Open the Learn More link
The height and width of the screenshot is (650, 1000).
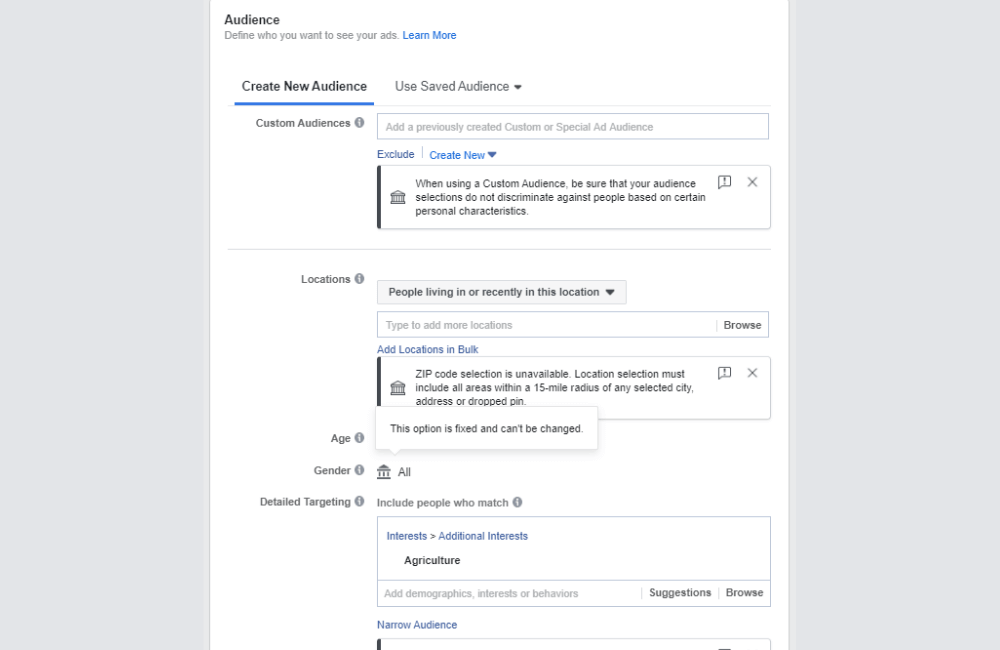[429, 35]
